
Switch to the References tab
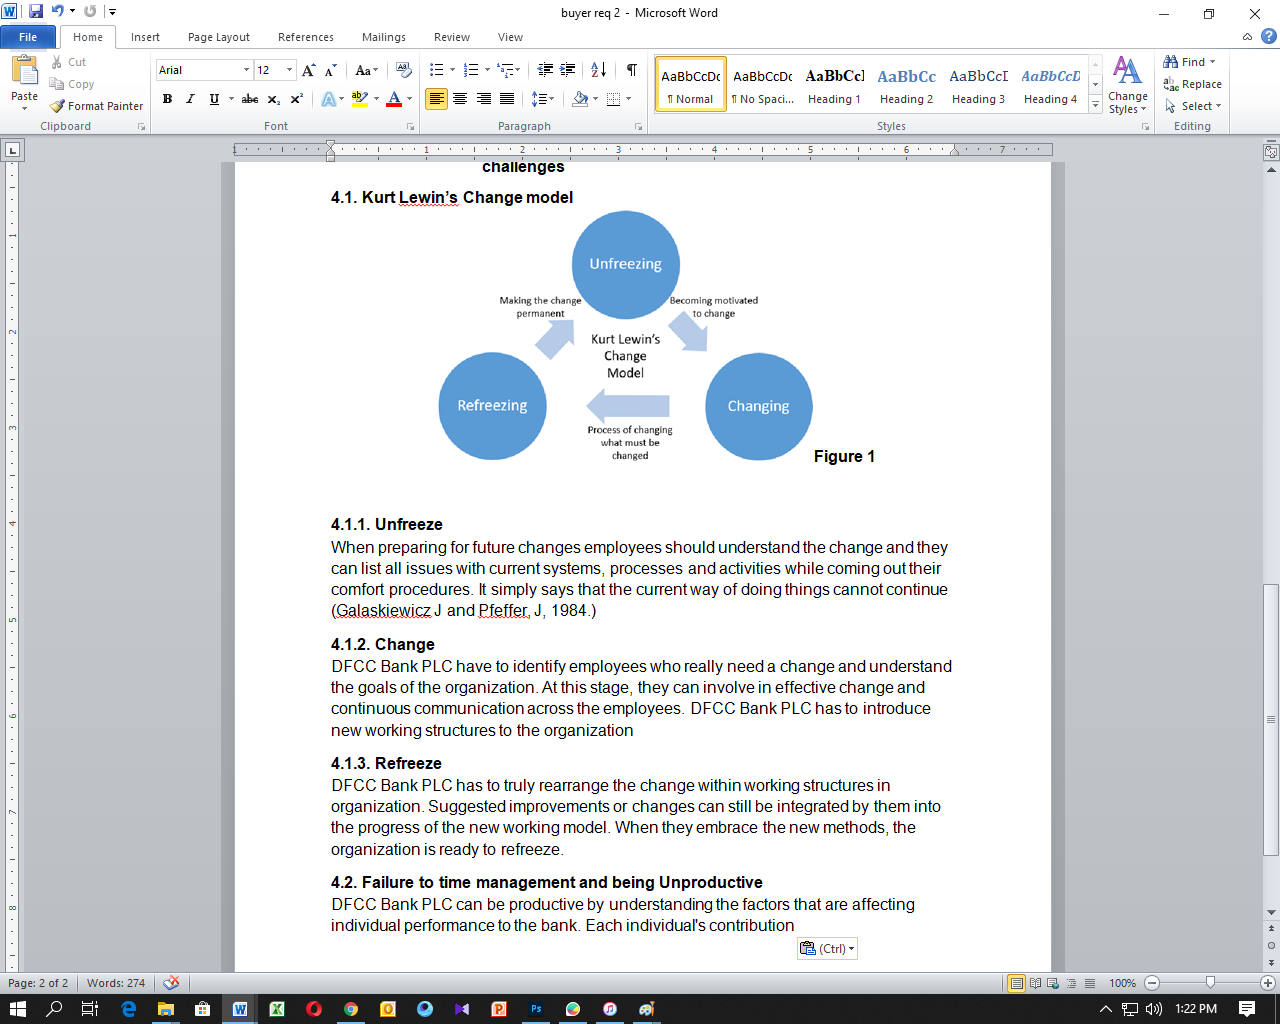coord(305,37)
